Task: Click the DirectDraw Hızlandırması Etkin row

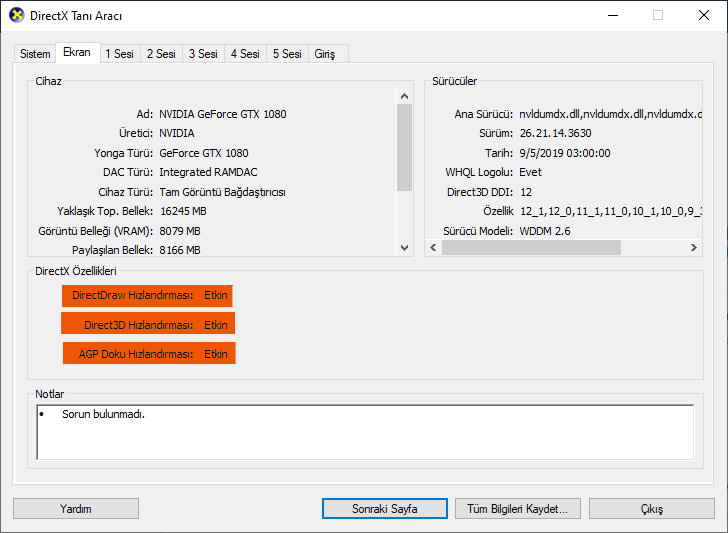Action: pyautogui.click(x=147, y=296)
